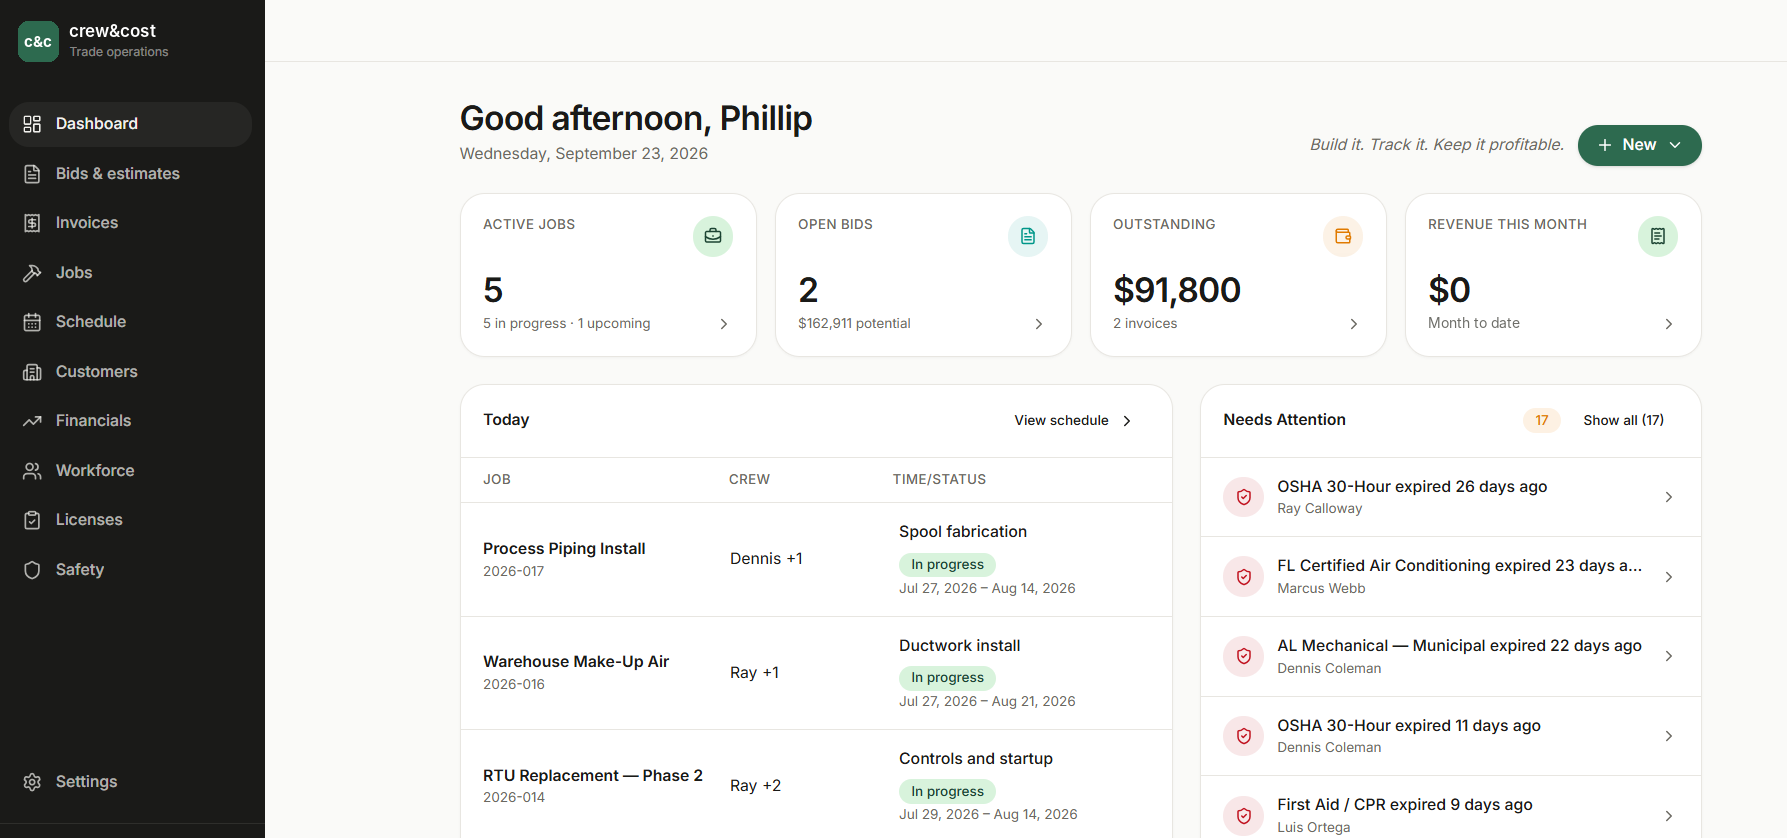The width and height of the screenshot is (1787, 838).
Task: Click the Licenses clipboard icon
Action: tap(32, 520)
